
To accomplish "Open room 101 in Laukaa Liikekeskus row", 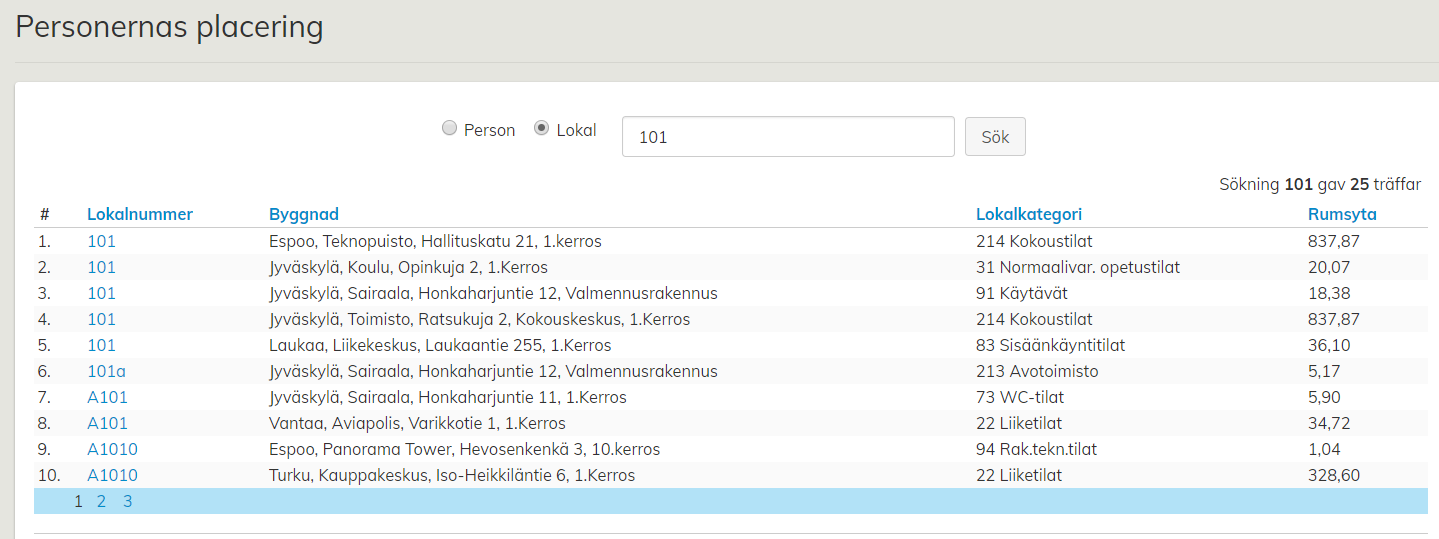I will (x=101, y=345).
